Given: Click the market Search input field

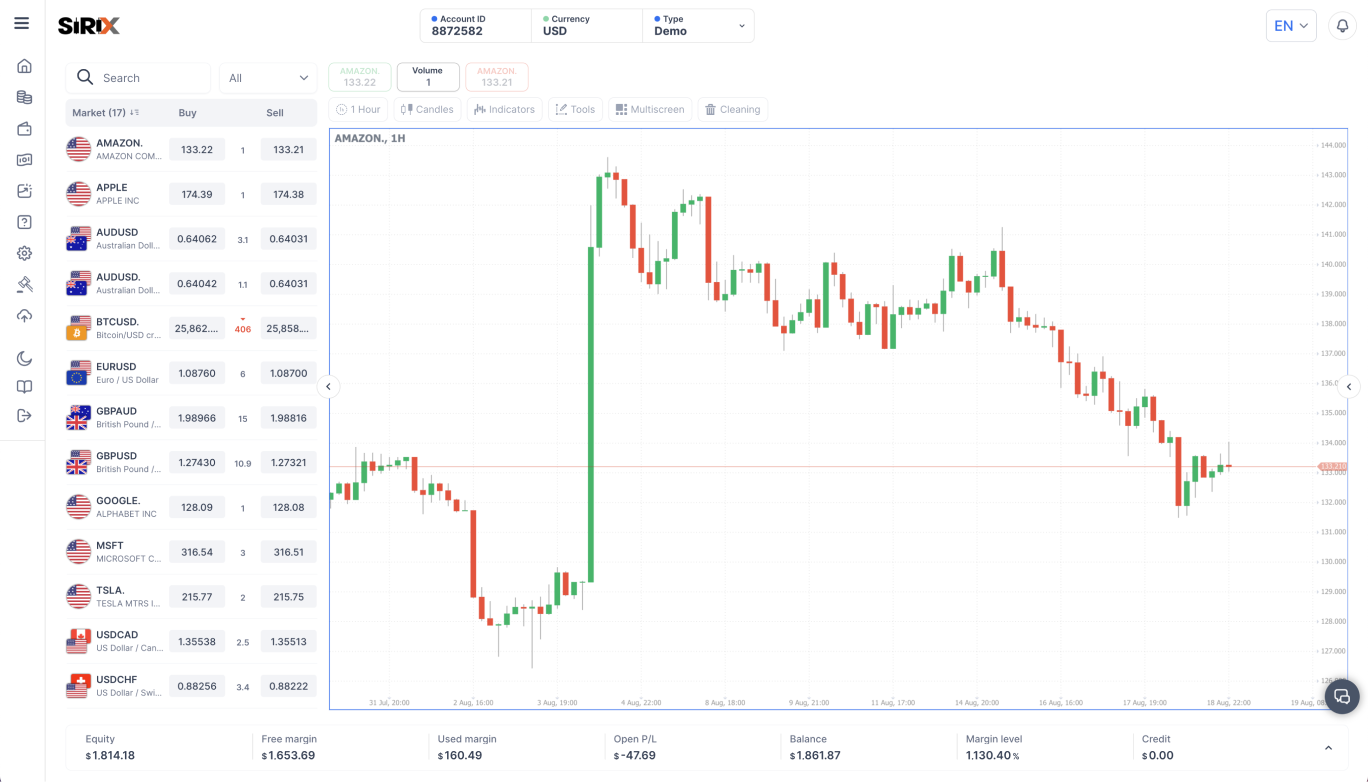Looking at the screenshot, I should [x=150, y=78].
